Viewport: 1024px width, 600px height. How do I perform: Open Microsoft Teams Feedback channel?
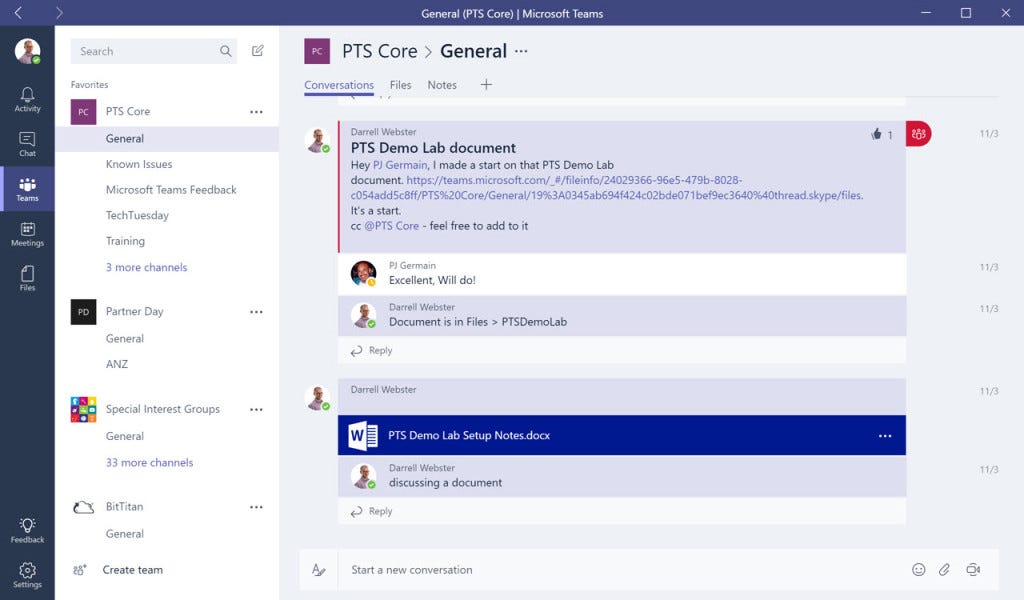click(x=171, y=189)
